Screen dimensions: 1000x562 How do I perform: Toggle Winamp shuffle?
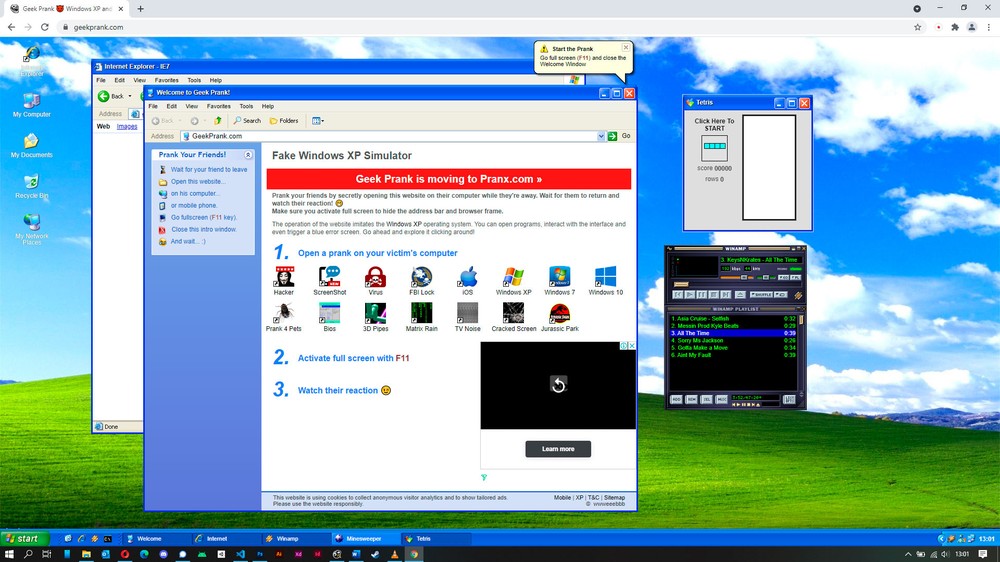(761, 295)
